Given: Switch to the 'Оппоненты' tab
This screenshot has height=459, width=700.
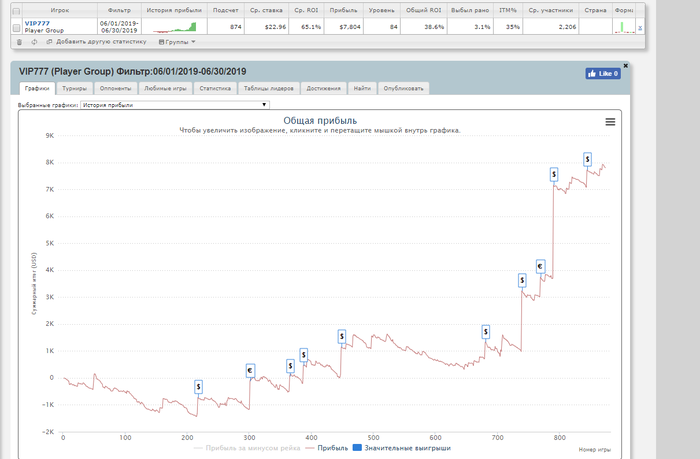Looking at the screenshot, I should [x=116, y=88].
